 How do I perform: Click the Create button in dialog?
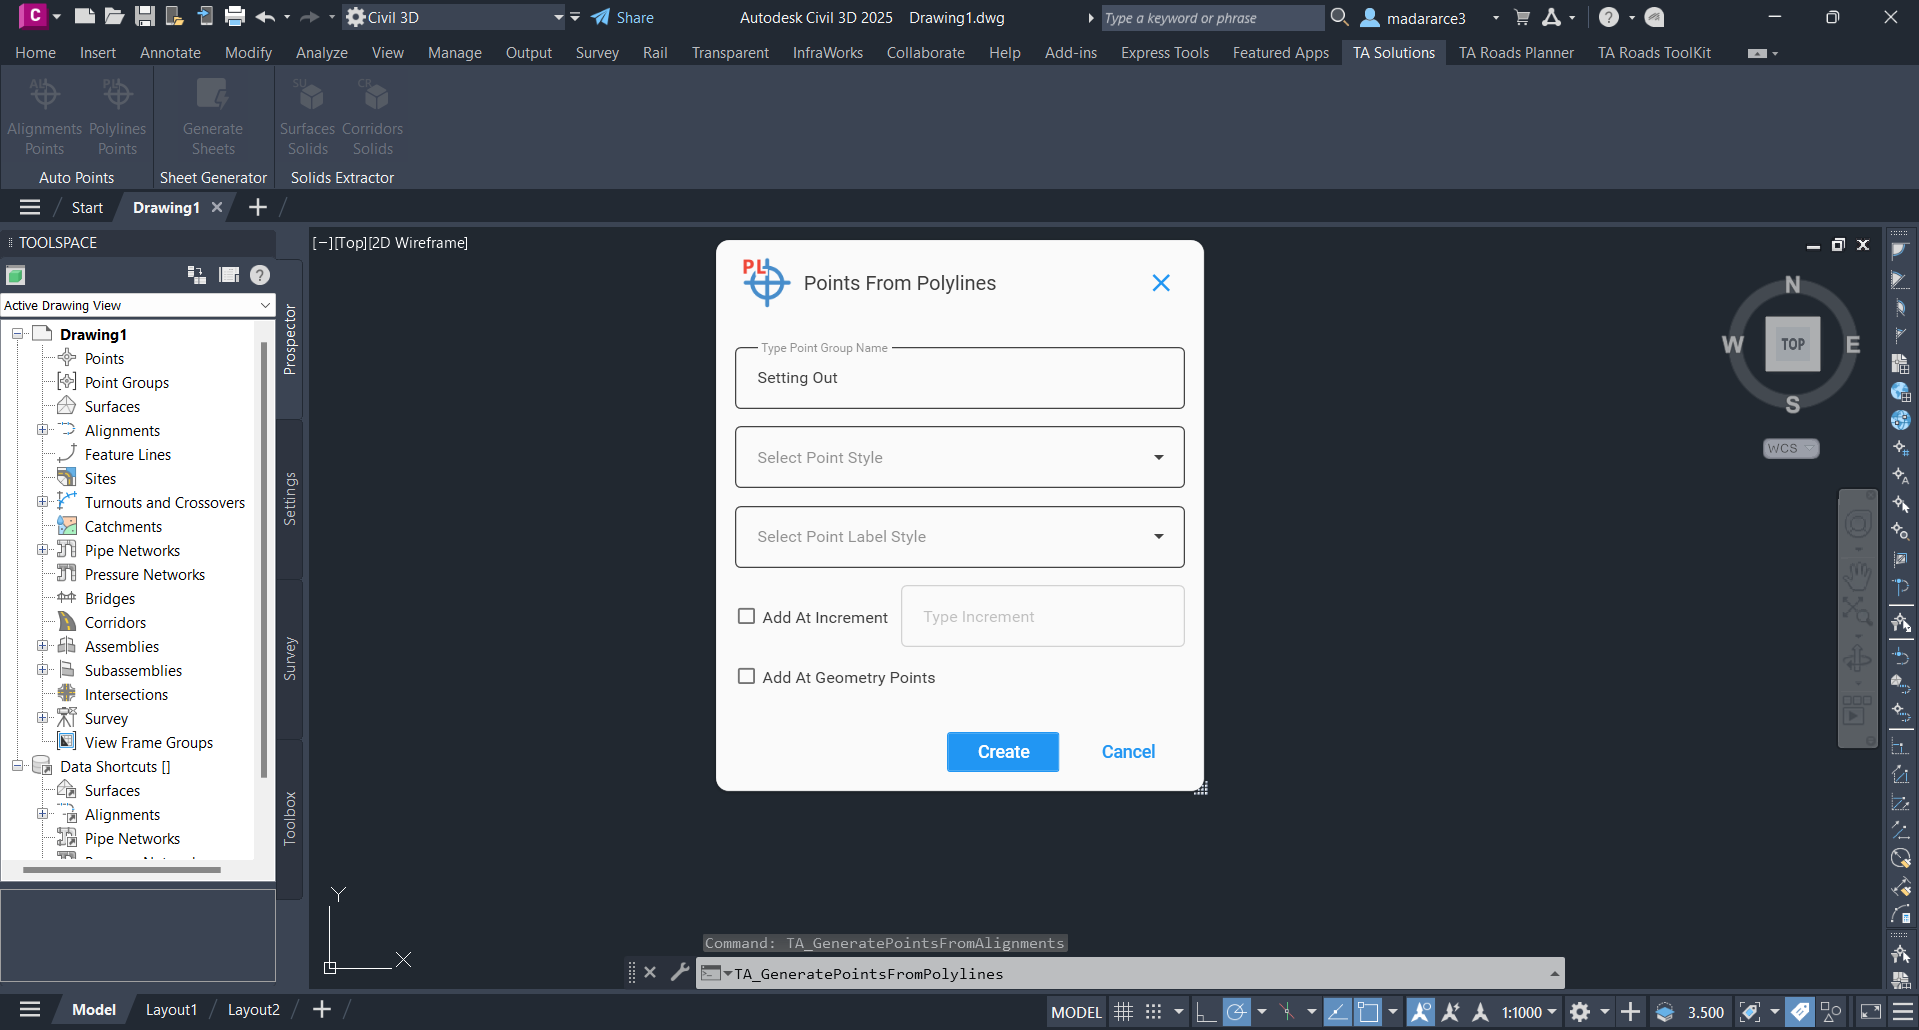(1003, 752)
